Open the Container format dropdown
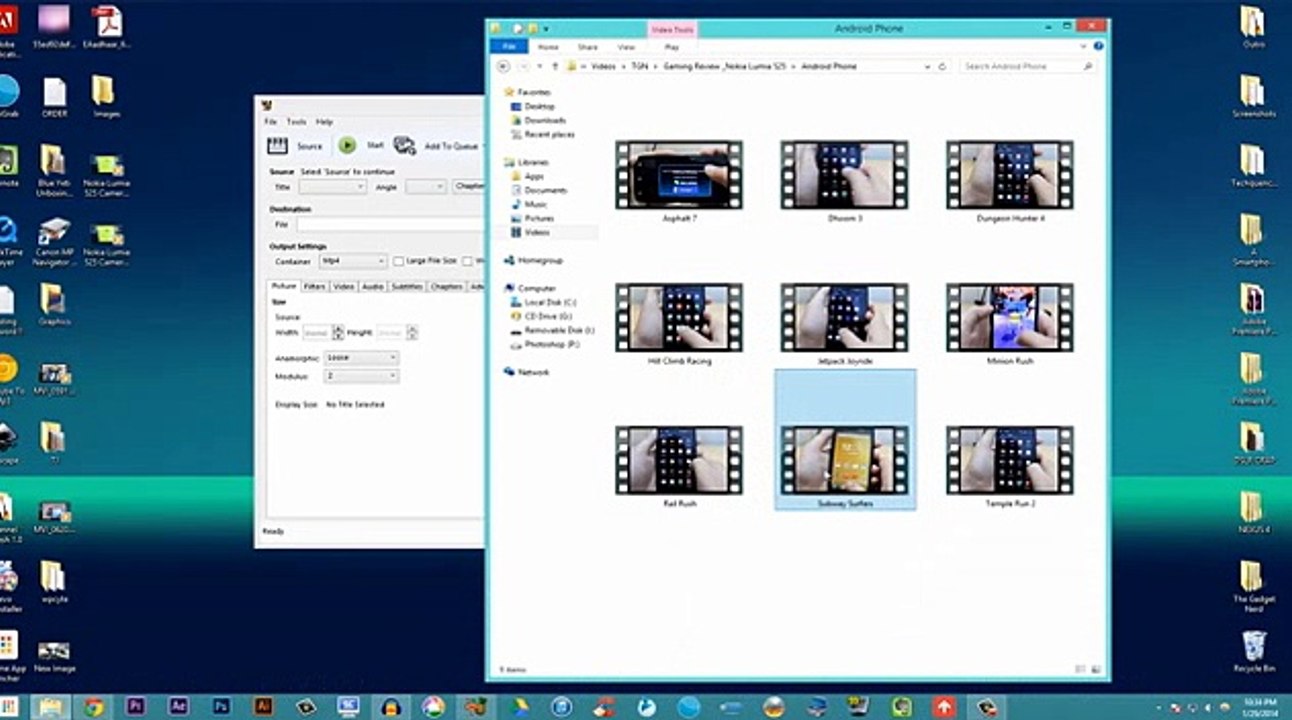Image resolution: width=1292 pixels, height=720 pixels. [x=352, y=261]
